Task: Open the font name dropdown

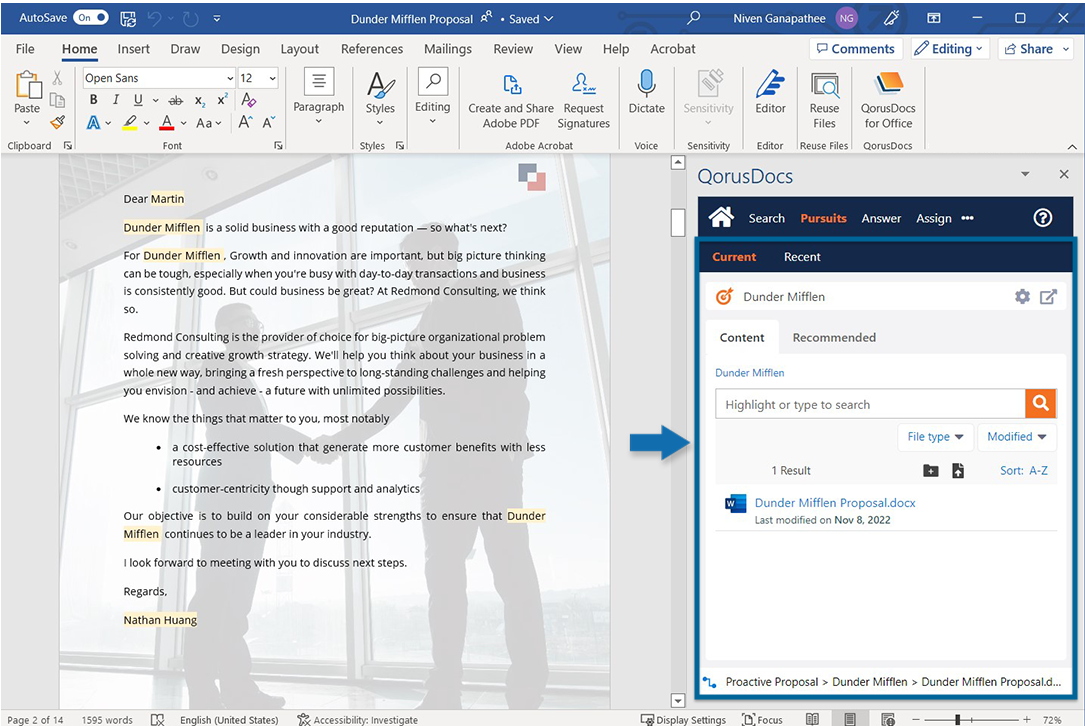Action: point(230,78)
